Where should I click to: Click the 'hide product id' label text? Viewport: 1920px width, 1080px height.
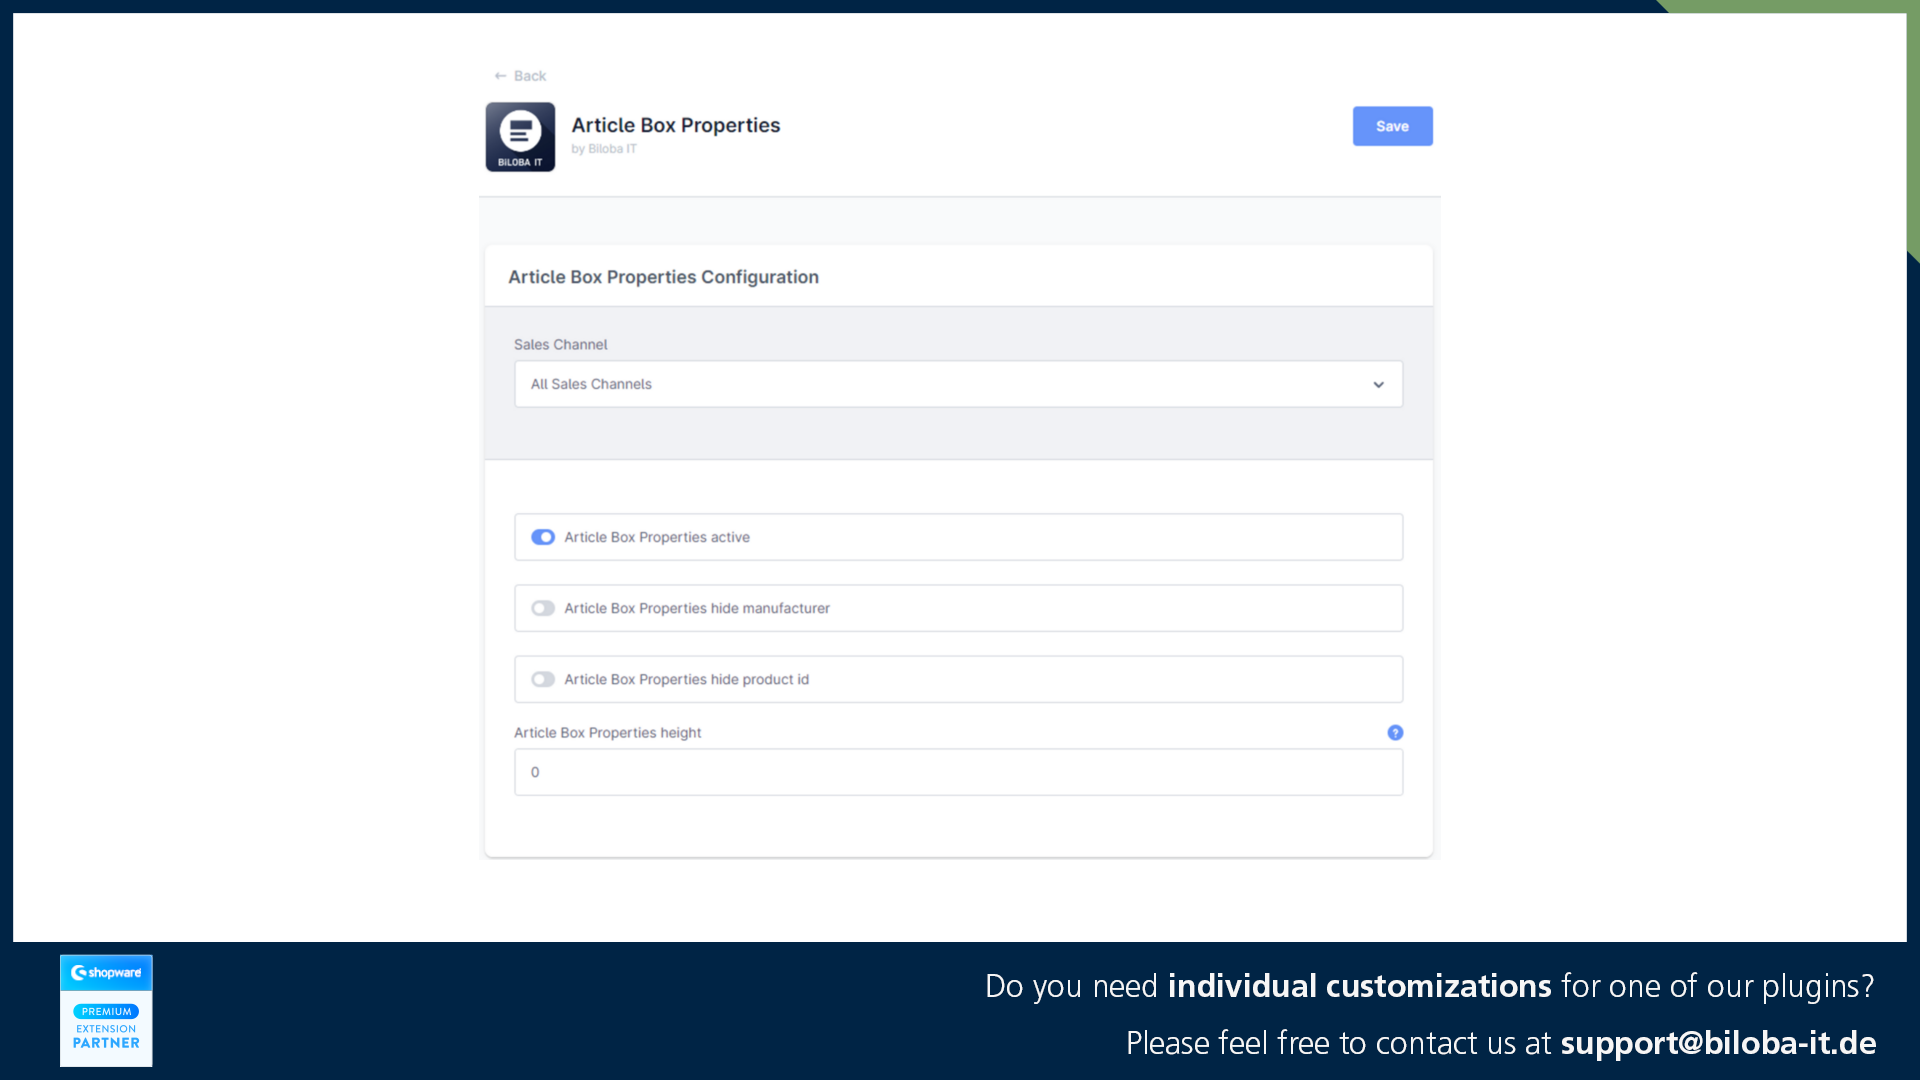[x=686, y=679]
